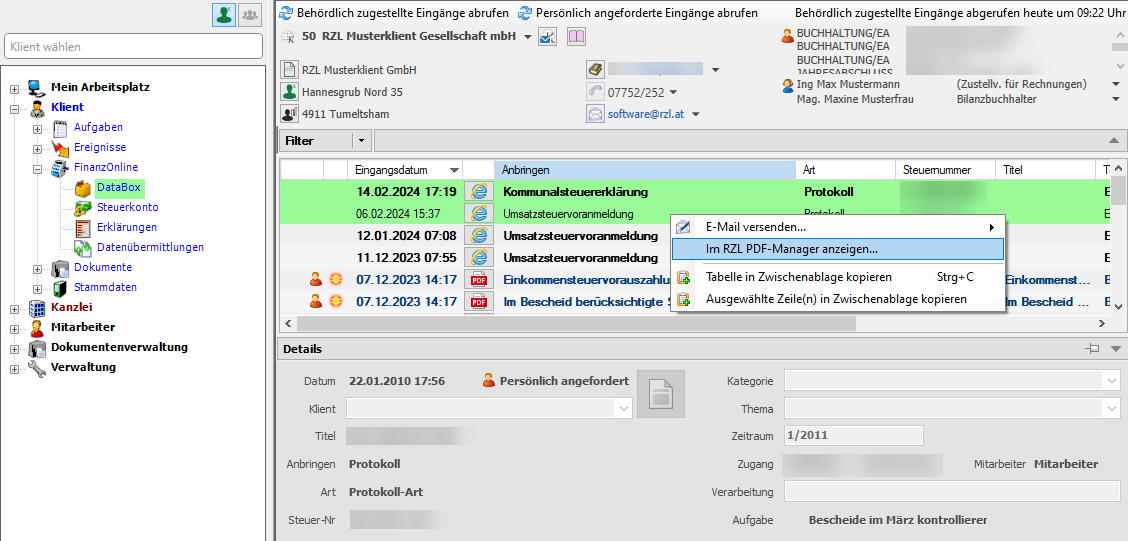1128x541 pixels.
Task: Collapse the FinanzOnline tree node
Action: tap(38, 168)
